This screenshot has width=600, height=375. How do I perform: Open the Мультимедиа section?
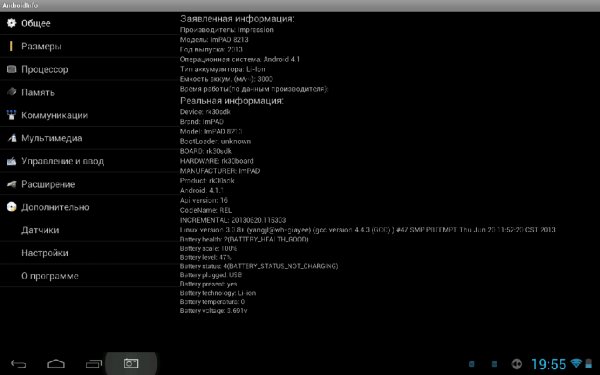(x=89, y=138)
